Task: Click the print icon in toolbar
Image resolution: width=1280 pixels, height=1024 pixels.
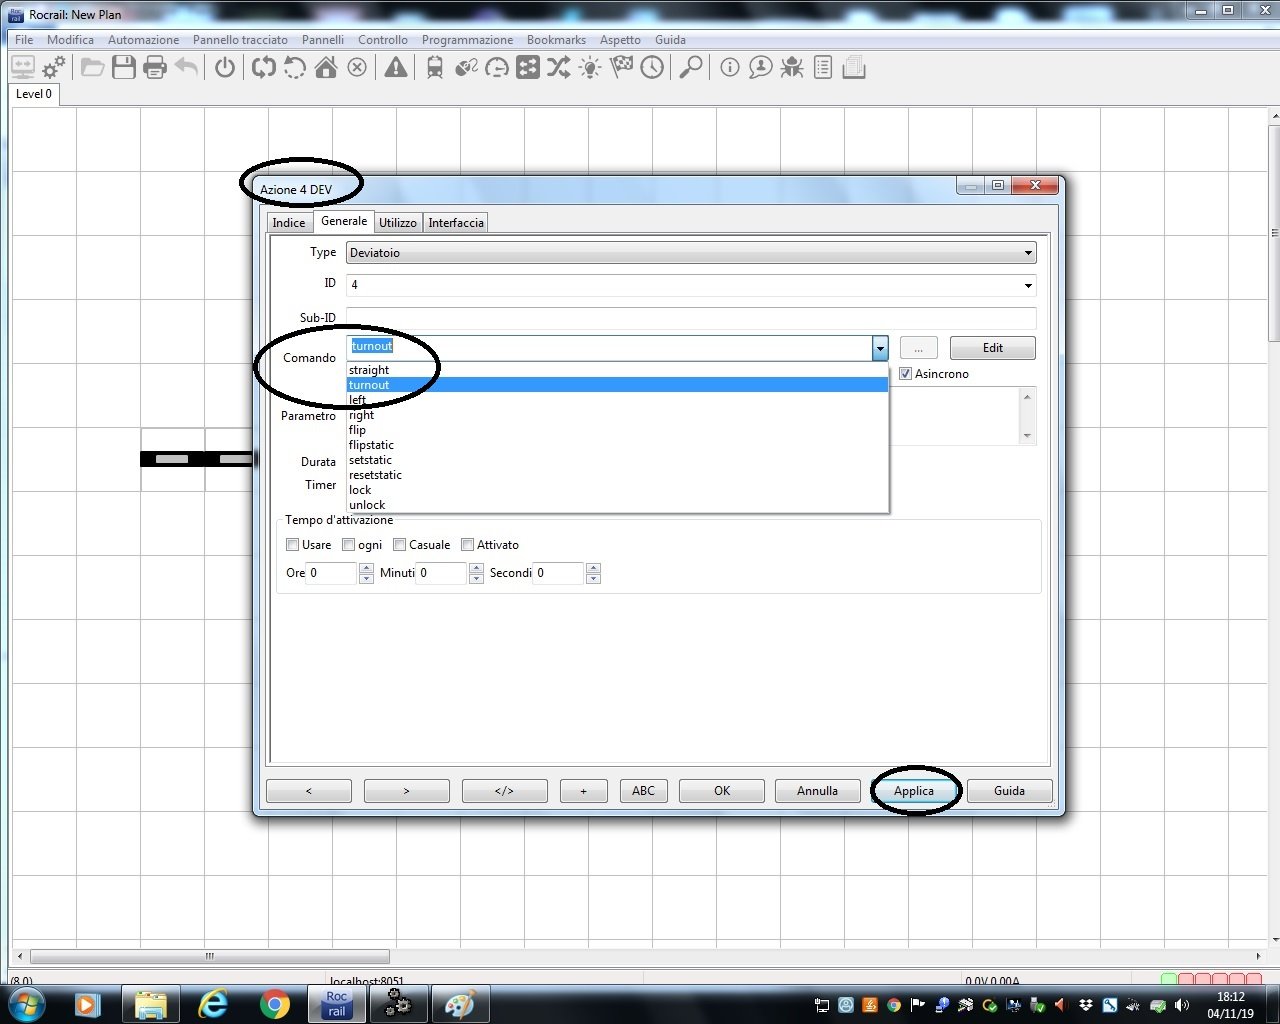Action: (155, 68)
